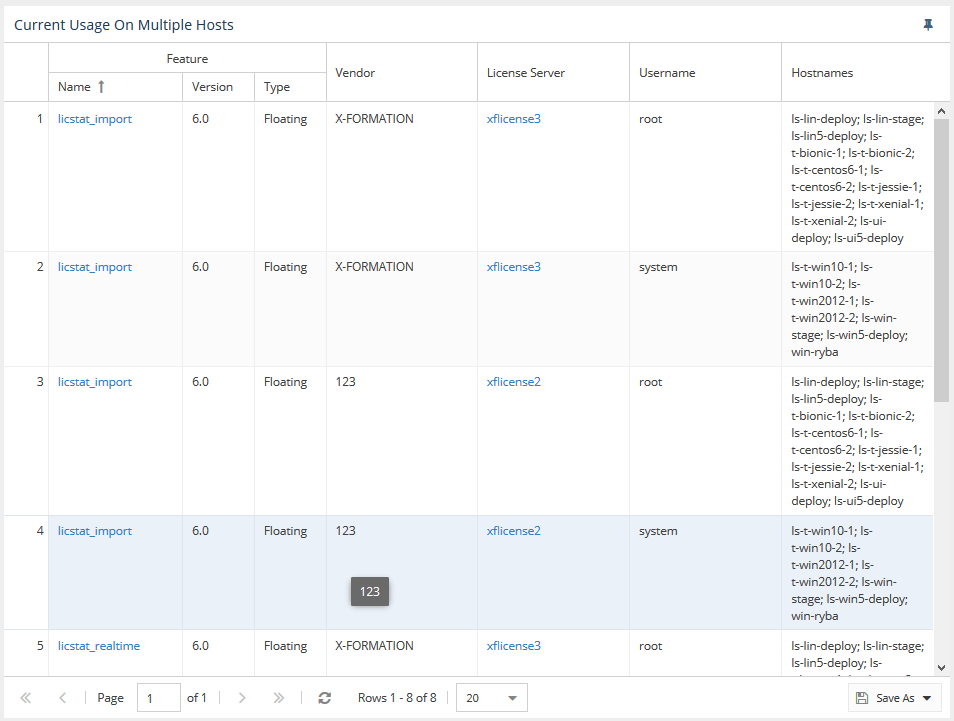Viewport: 954px width, 721px height.
Task: Select the 123 vendor cell in row 4
Action: coord(402,573)
